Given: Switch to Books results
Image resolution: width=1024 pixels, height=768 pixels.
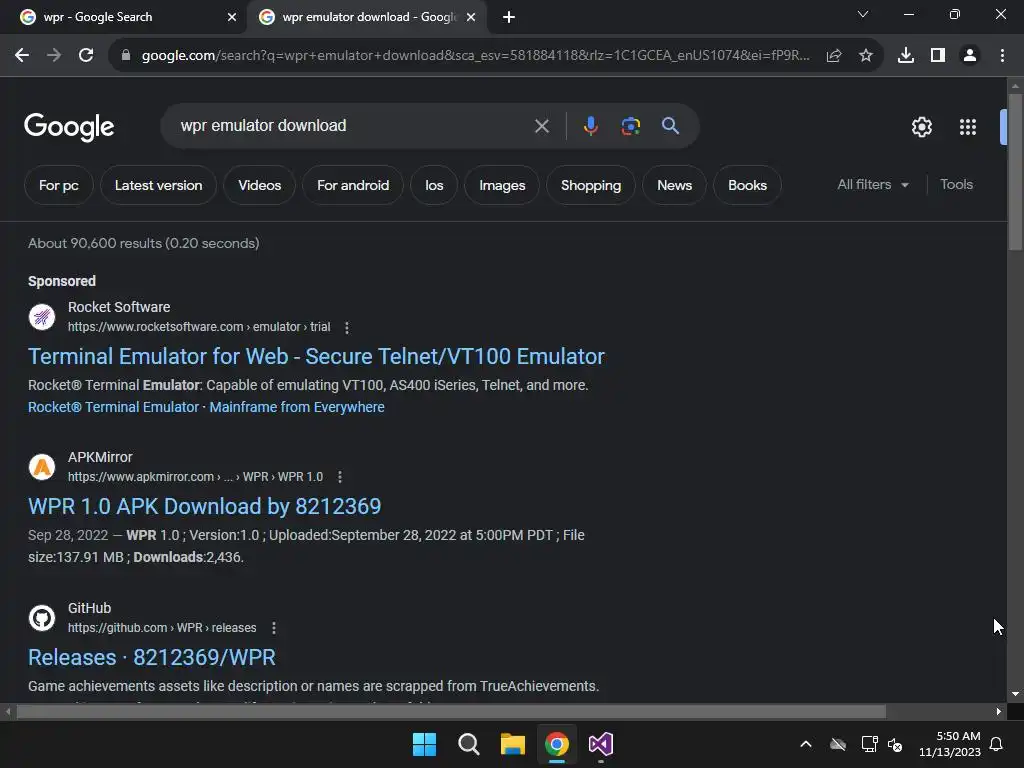Looking at the screenshot, I should pos(747,185).
